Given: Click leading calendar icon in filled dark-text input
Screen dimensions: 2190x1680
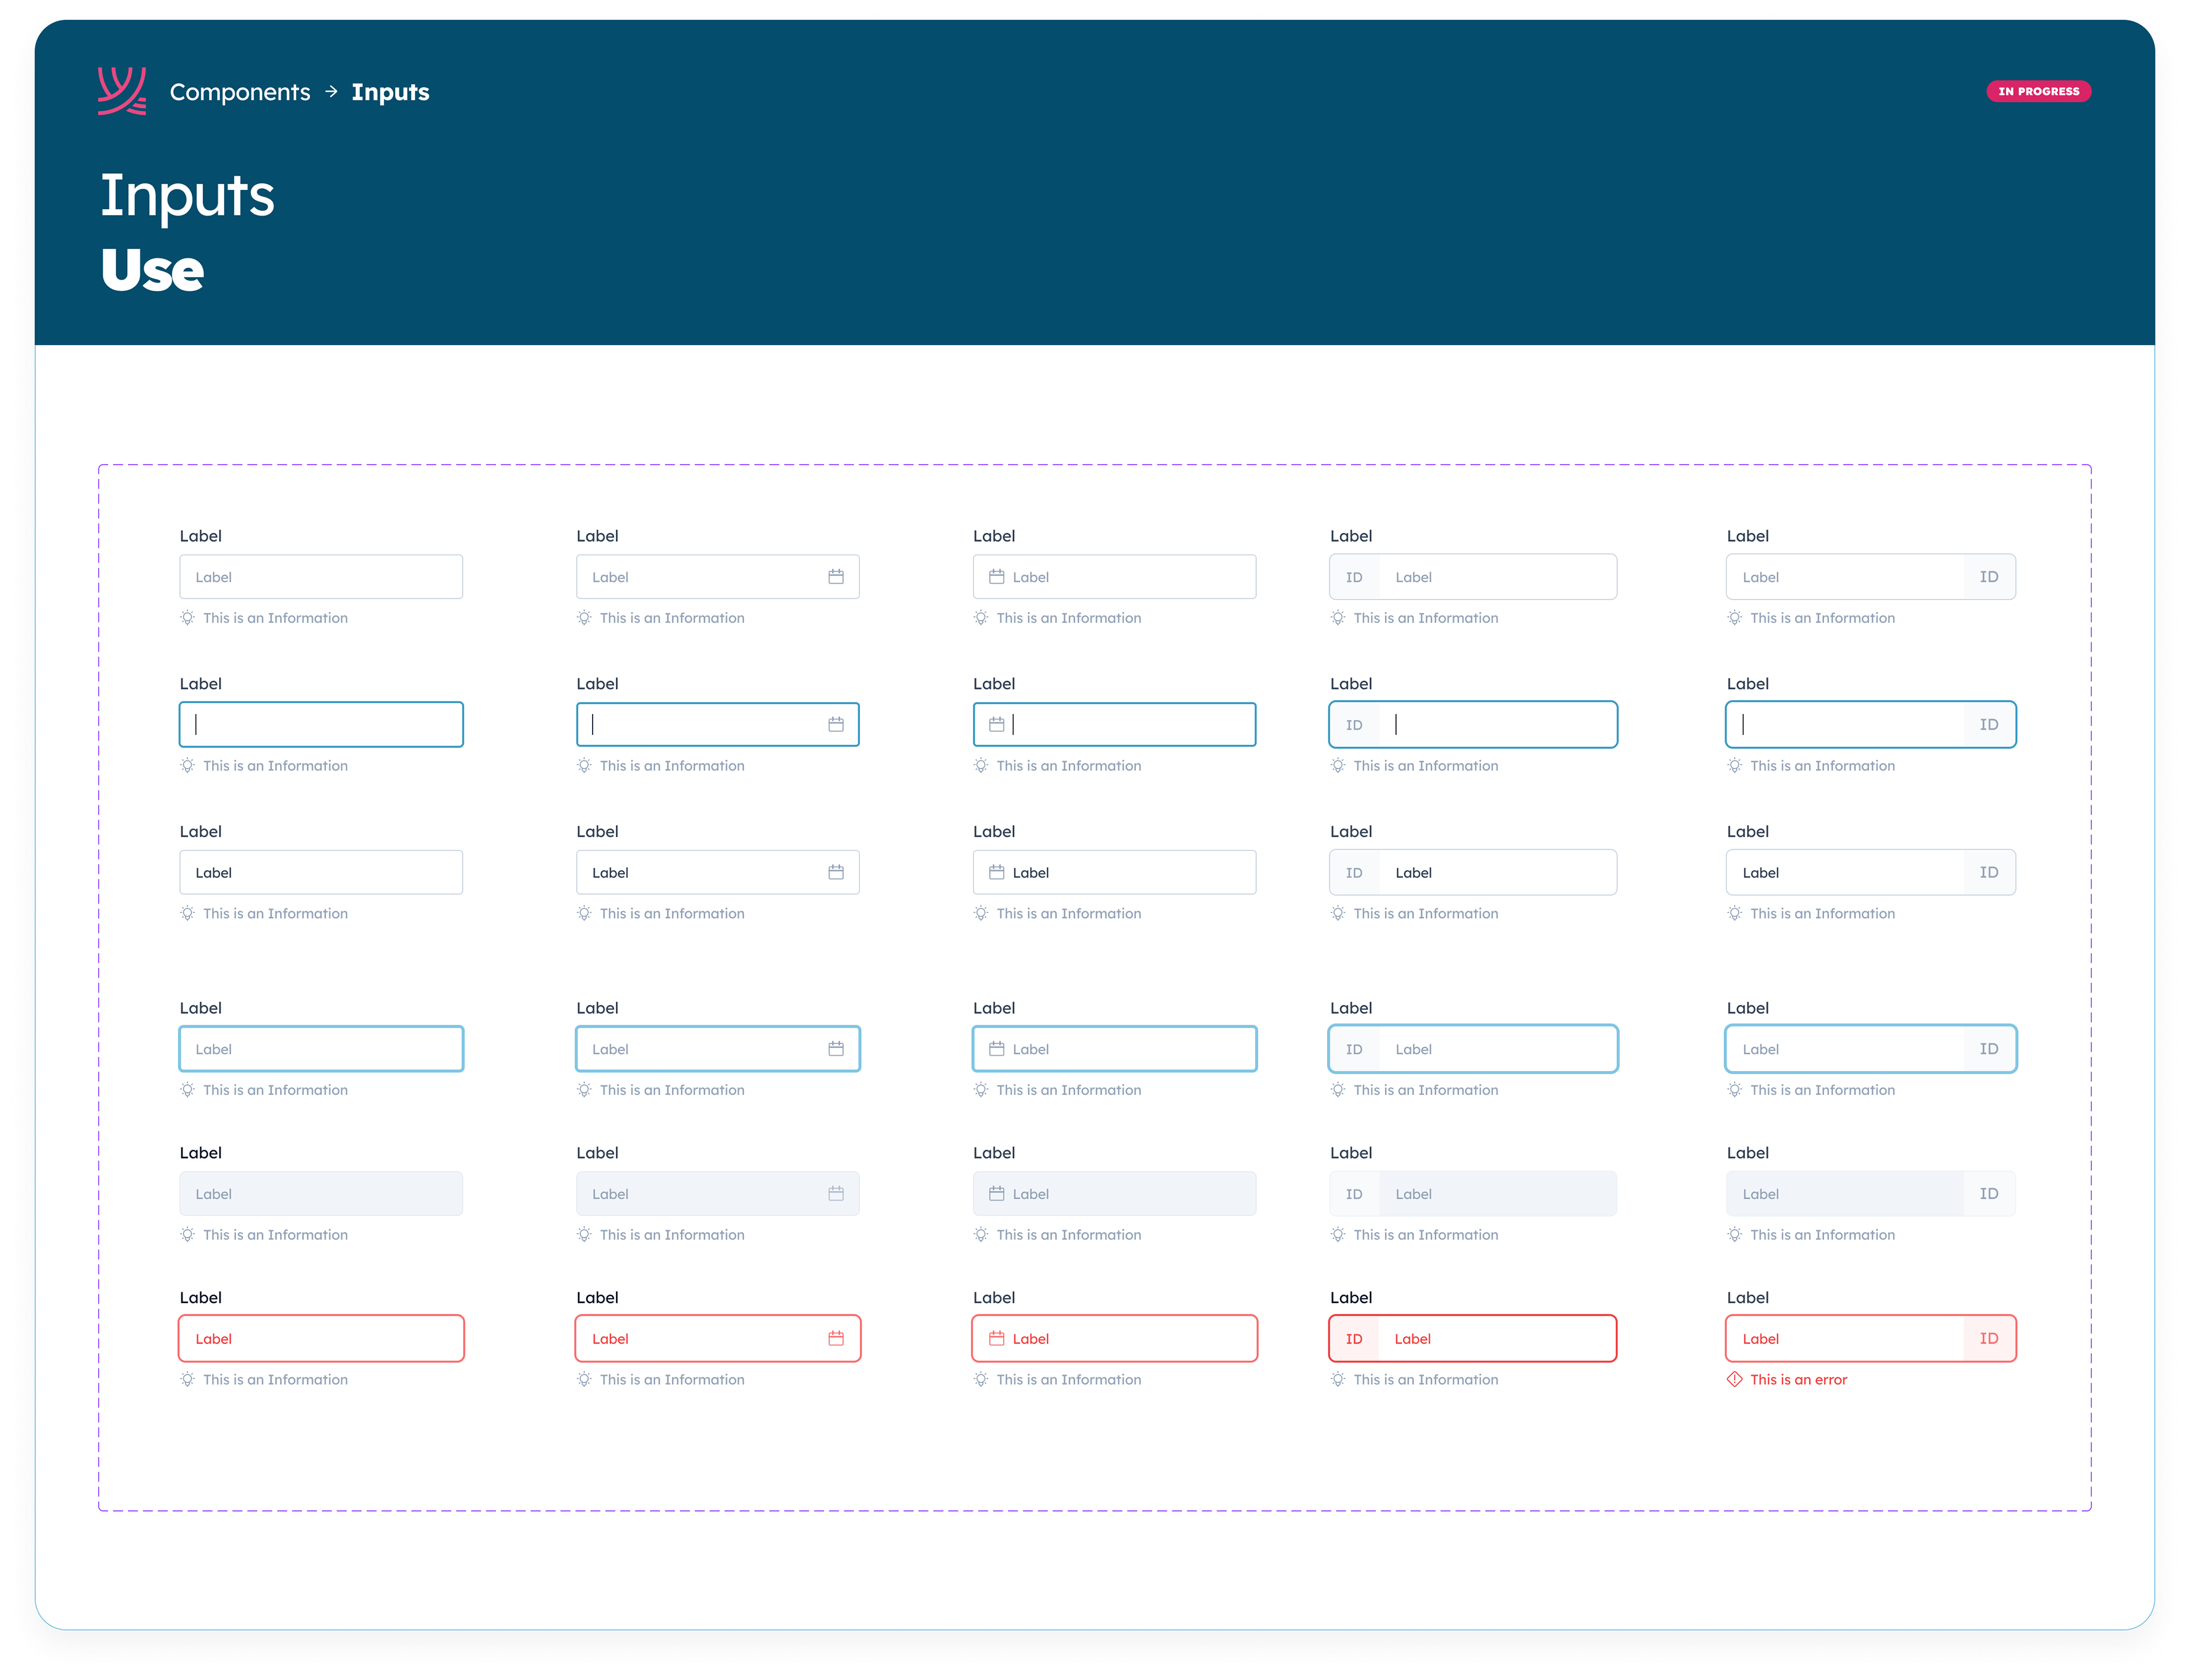Looking at the screenshot, I should pyautogui.click(x=996, y=873).
